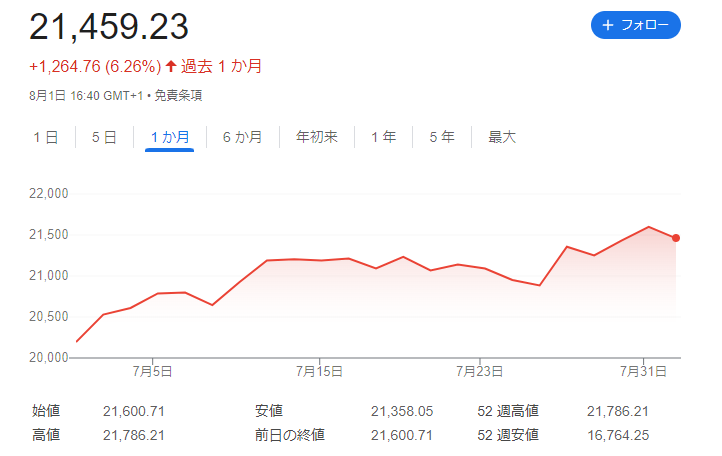
Task: Select the 5日 time range tab
Action: click(x=104, y=137)
